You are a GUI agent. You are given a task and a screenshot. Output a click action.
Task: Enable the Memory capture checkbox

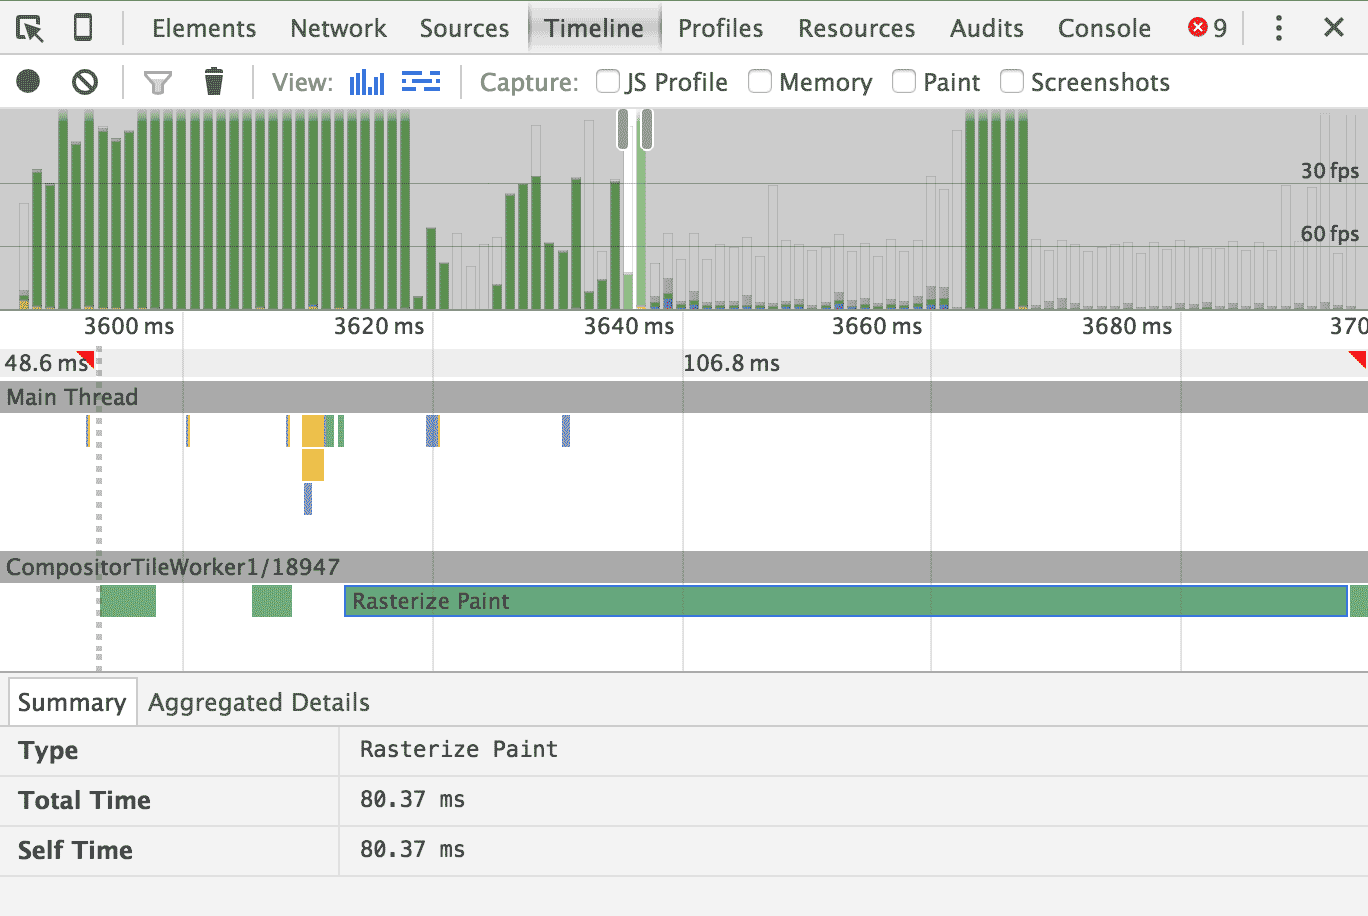(x=760, y=81)
